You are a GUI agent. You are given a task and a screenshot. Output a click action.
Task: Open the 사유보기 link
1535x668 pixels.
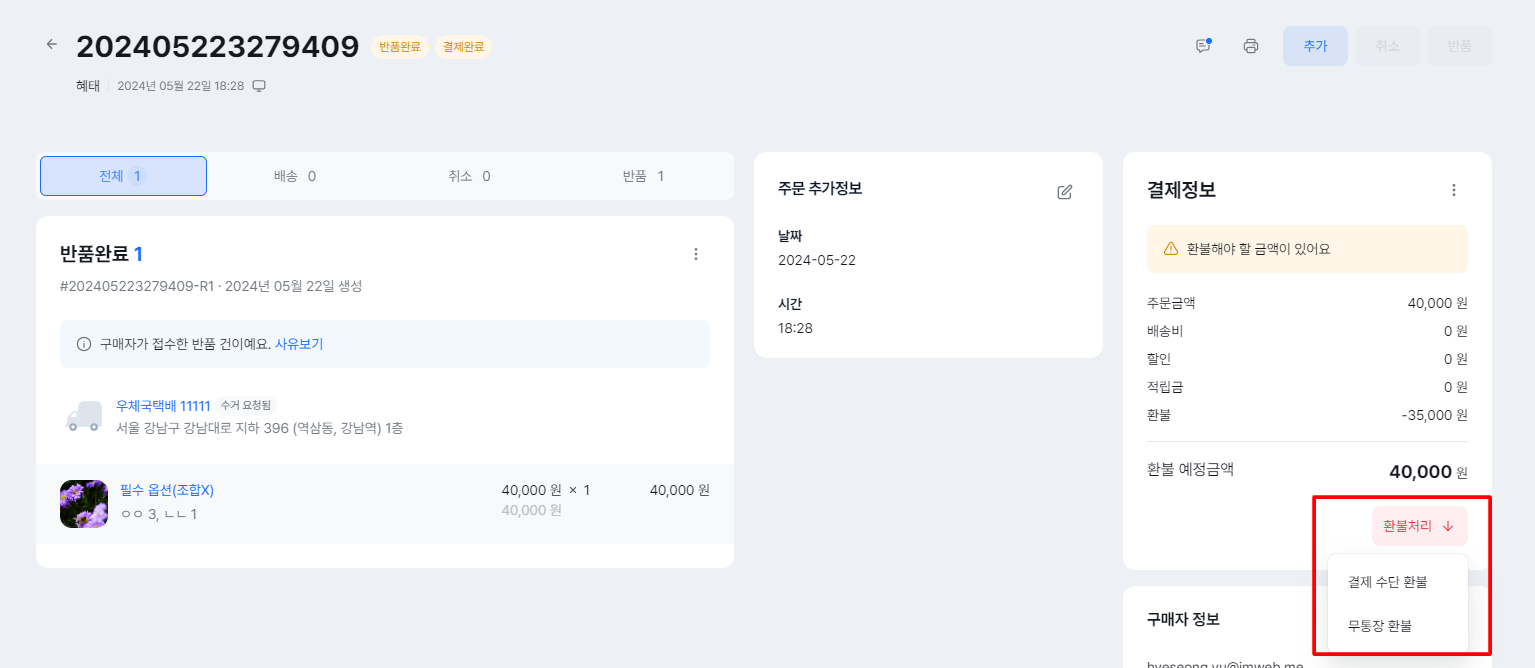[299, 344]
